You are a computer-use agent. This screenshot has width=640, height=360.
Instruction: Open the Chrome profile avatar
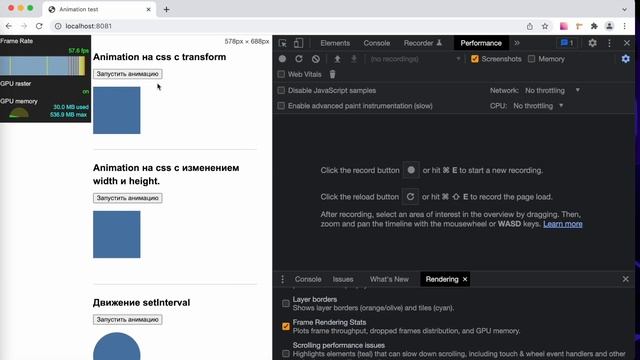609,26
